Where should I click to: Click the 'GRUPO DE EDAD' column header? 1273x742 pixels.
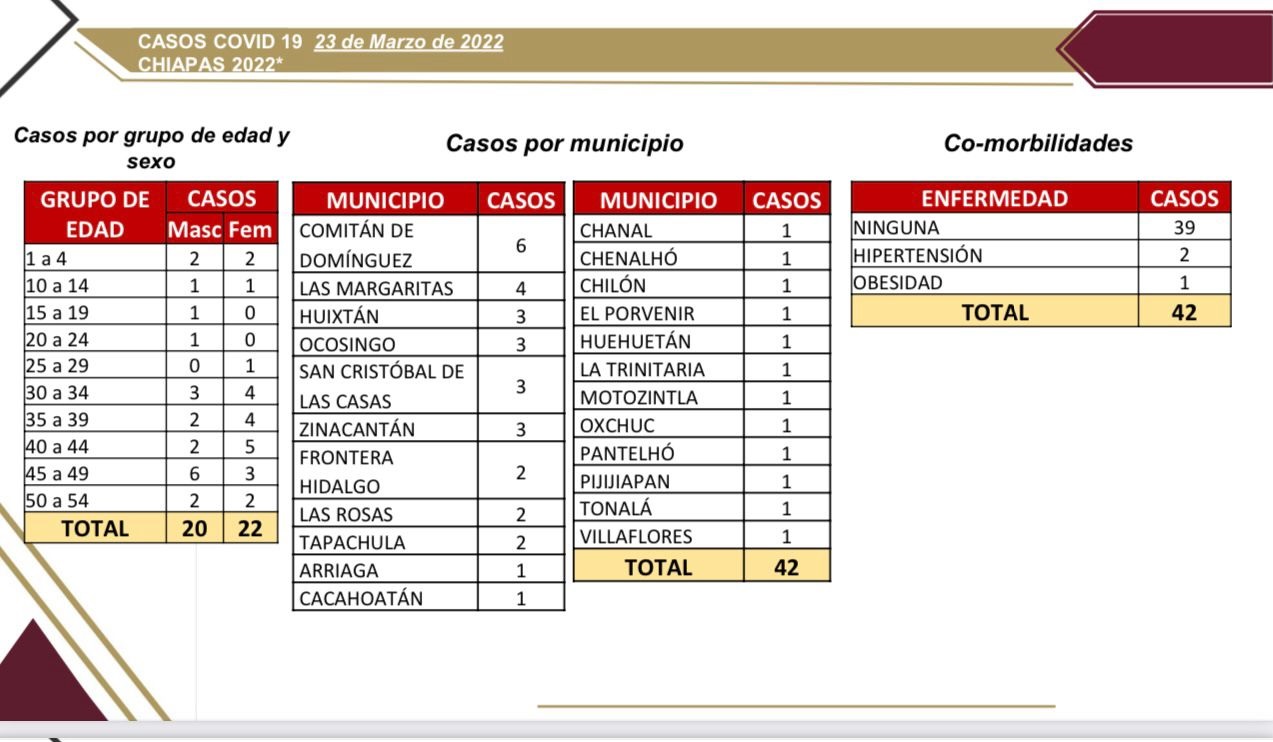(x=95, y=214)
